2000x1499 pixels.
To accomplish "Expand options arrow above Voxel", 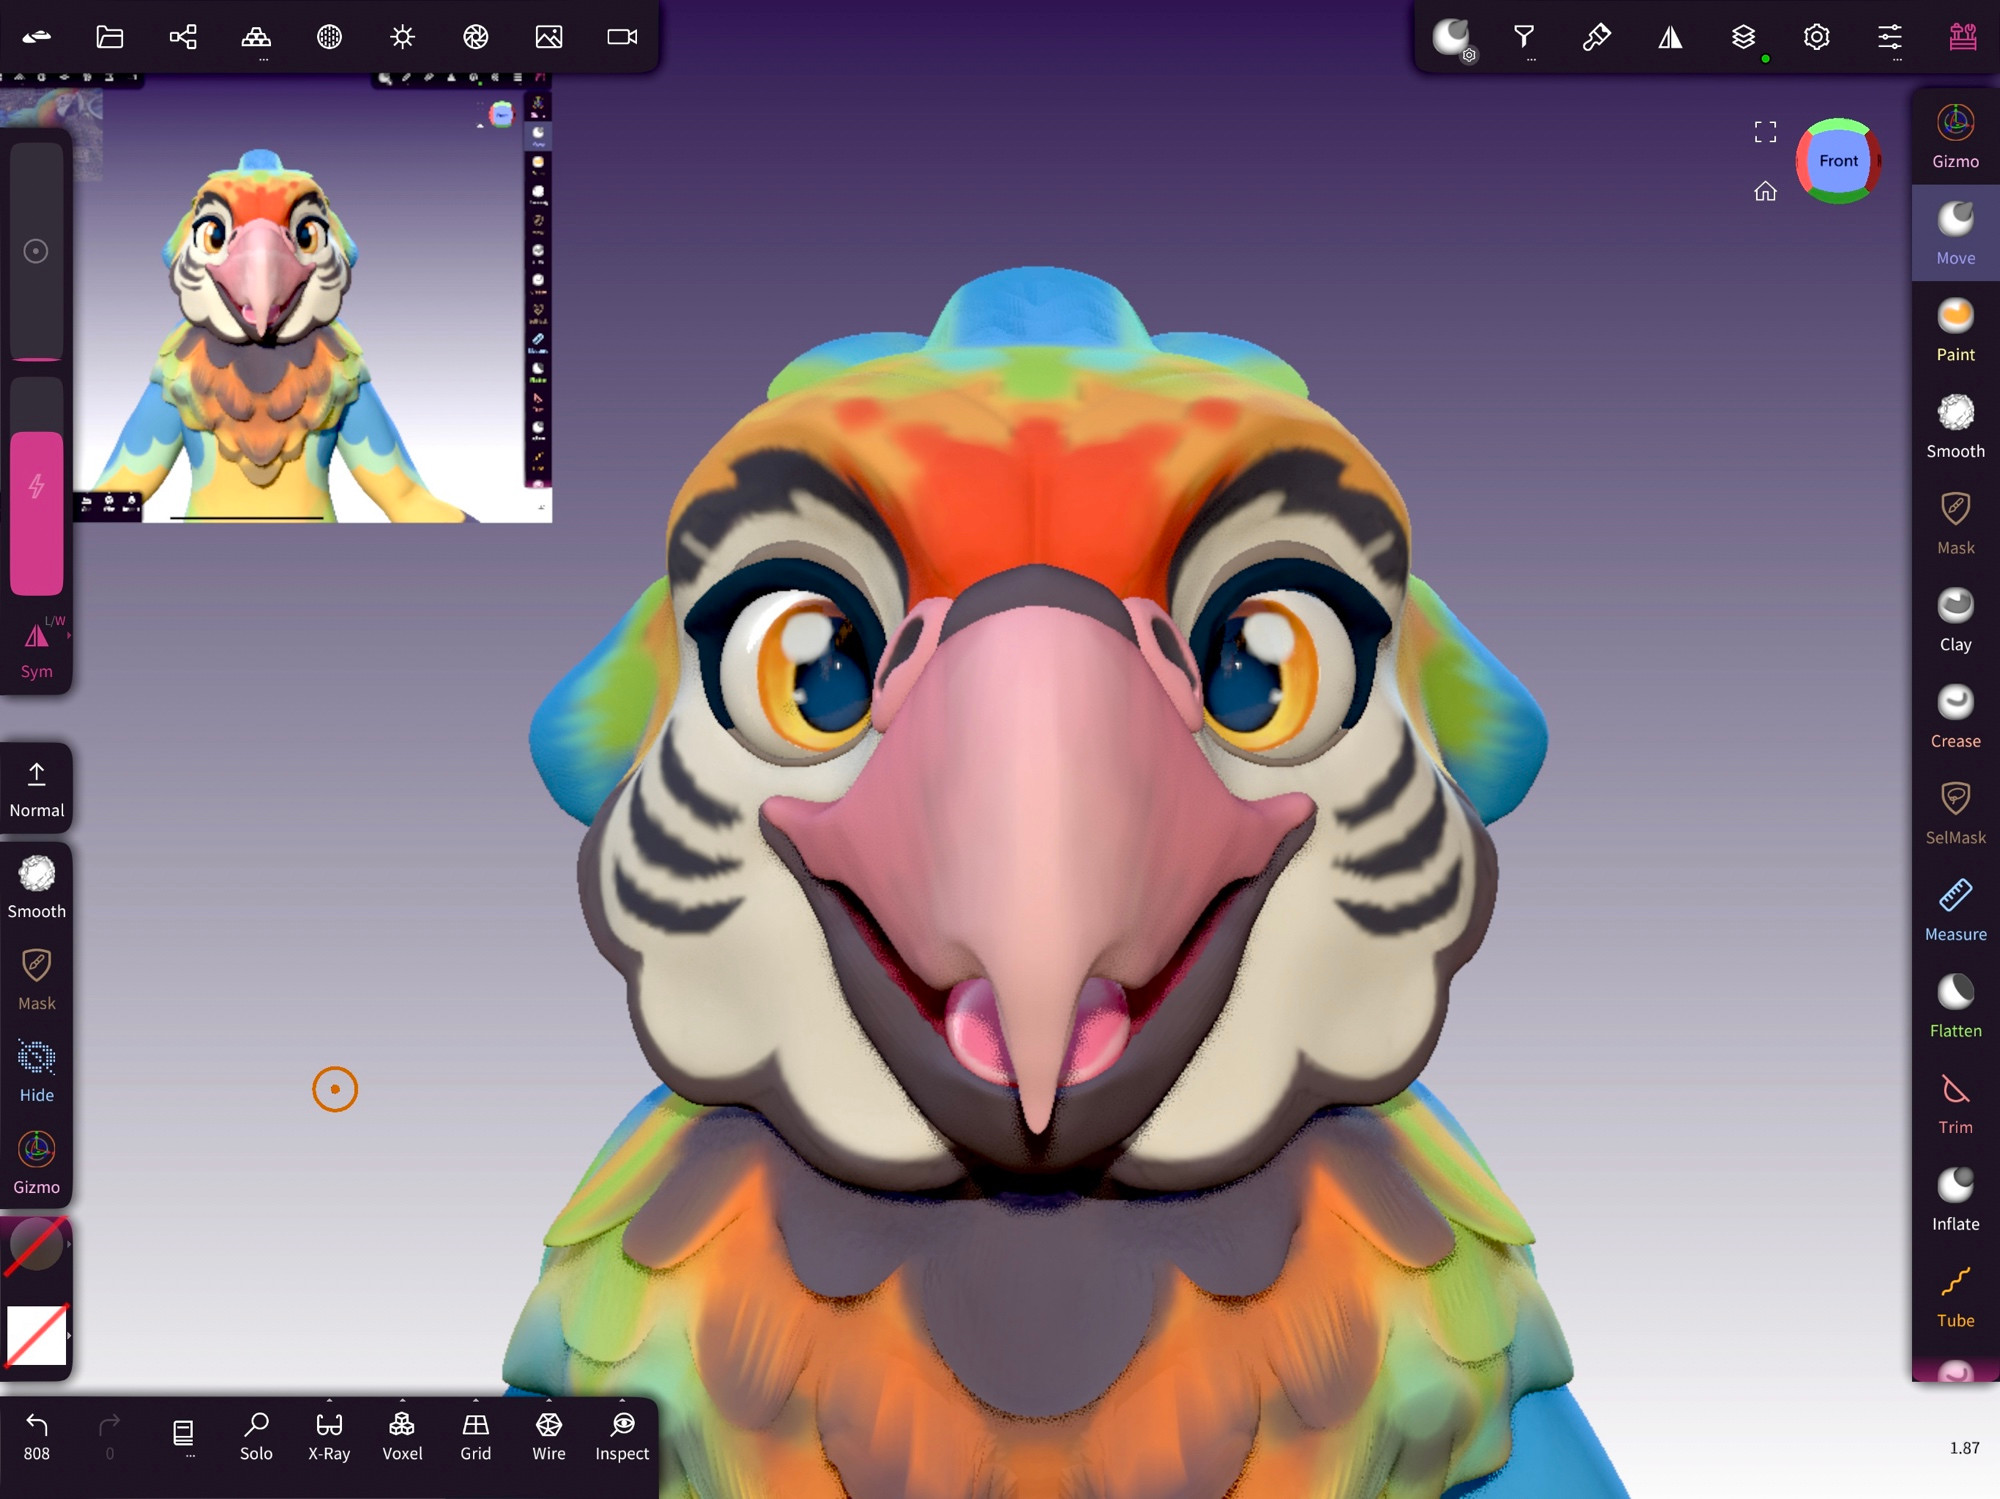I will tap(402, 1400).
